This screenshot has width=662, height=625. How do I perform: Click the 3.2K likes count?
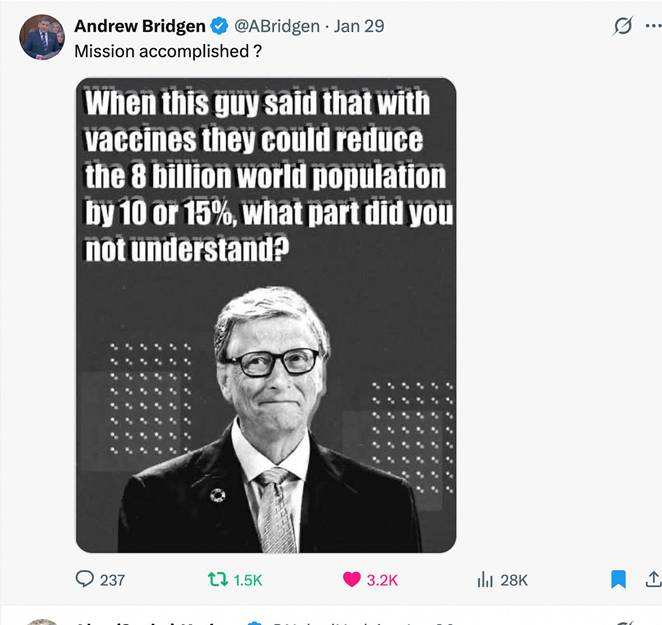point(382,580)
